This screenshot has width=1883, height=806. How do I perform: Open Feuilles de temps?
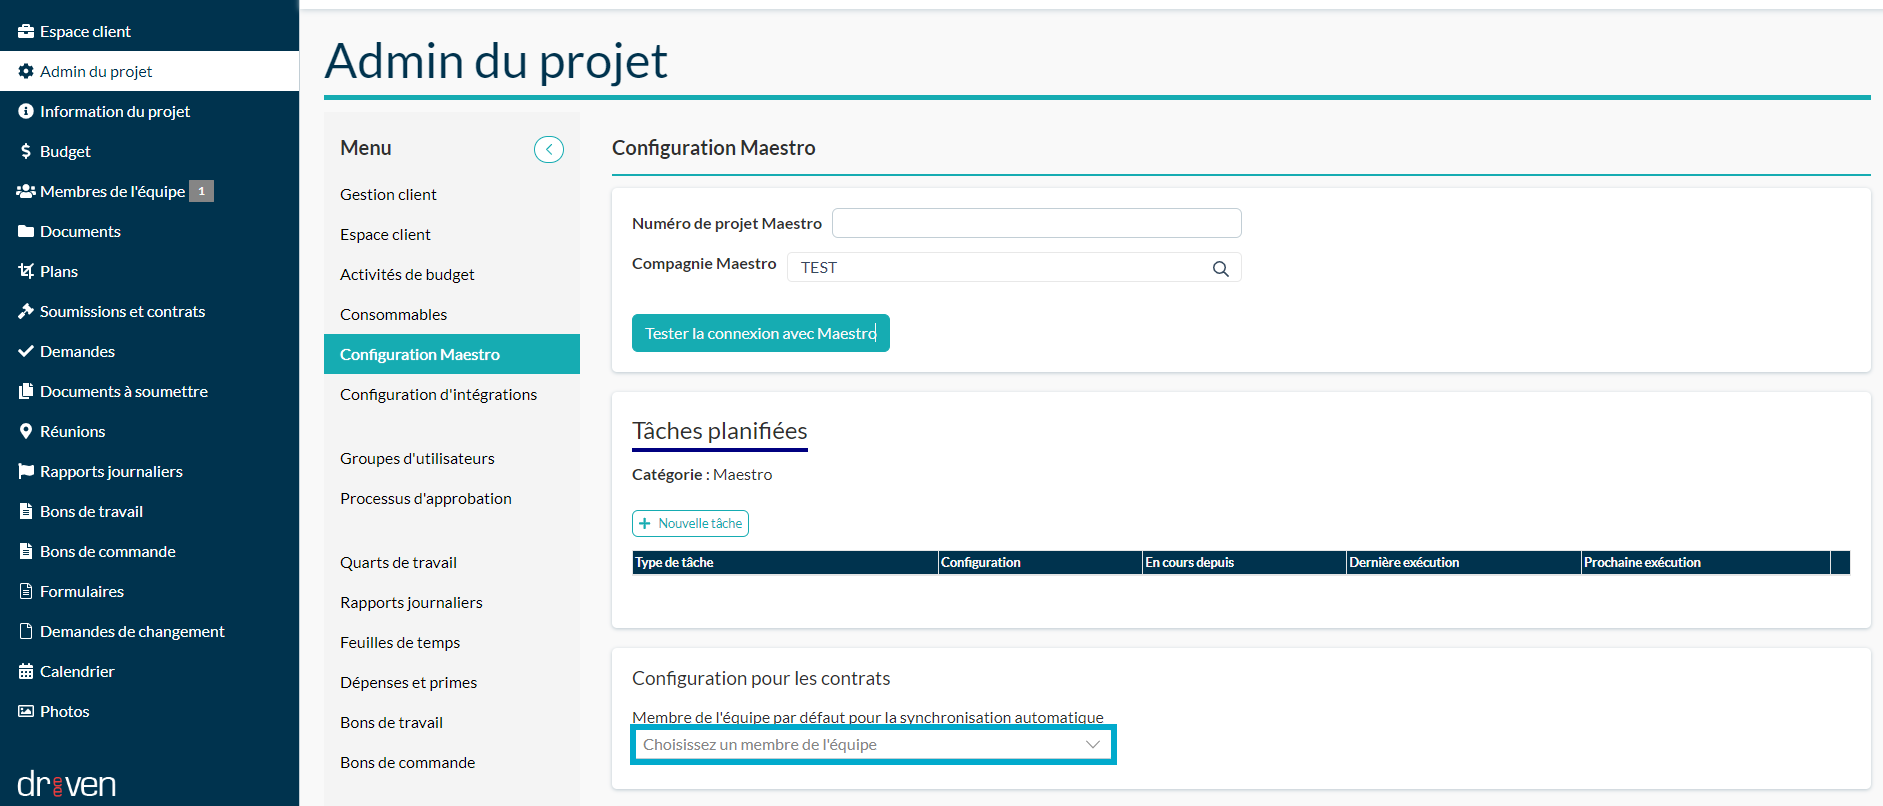[x=452, y=642]
